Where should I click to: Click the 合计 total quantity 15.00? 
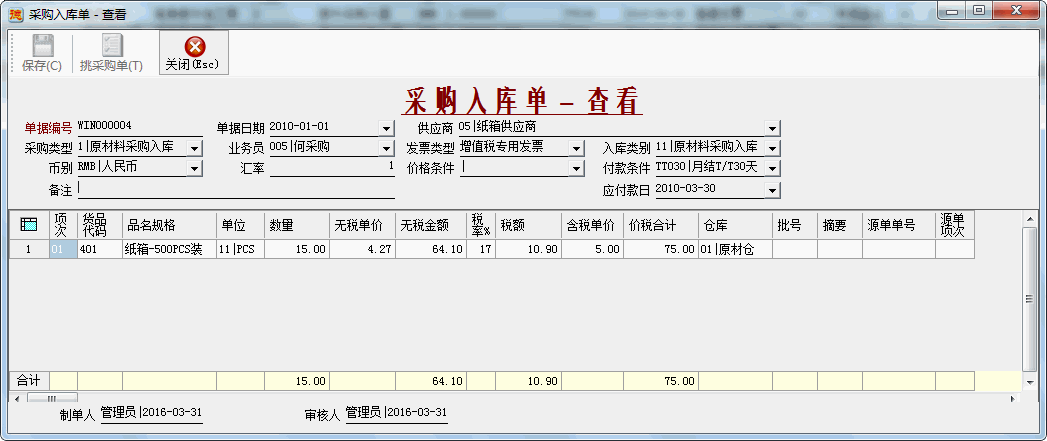pos(298,382)
